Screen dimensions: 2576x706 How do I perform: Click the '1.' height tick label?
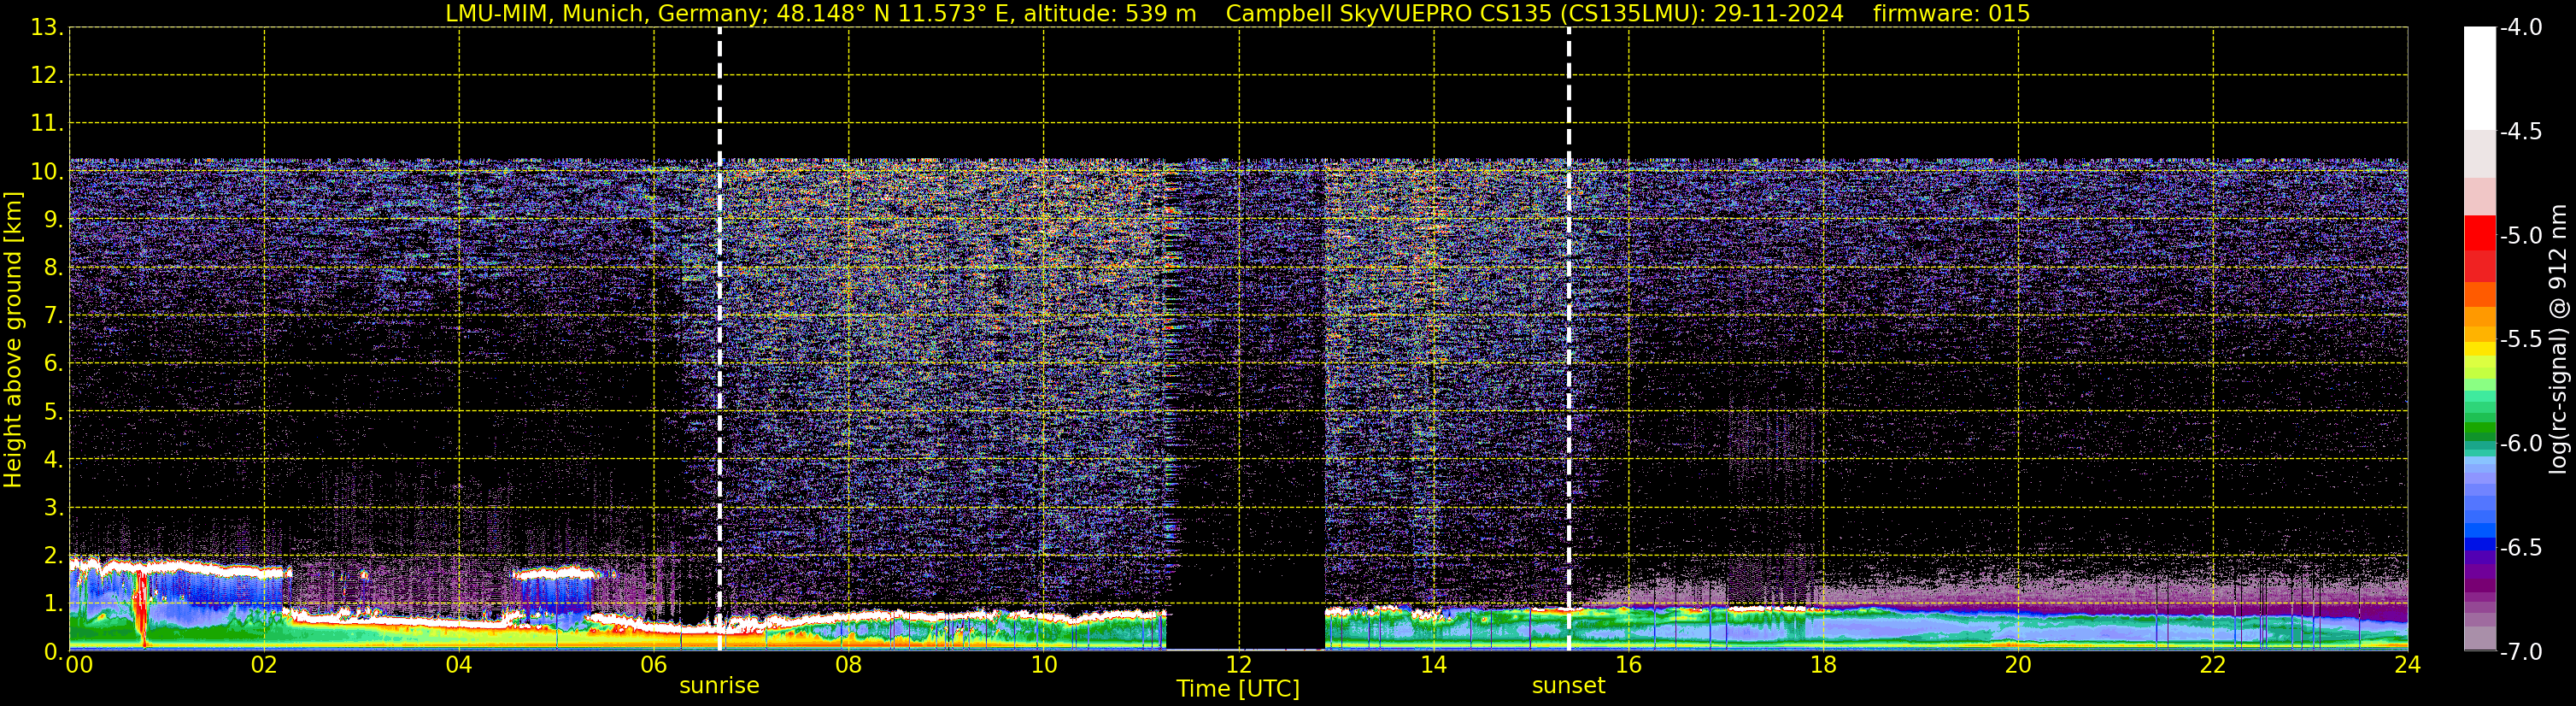coord(54,603)
